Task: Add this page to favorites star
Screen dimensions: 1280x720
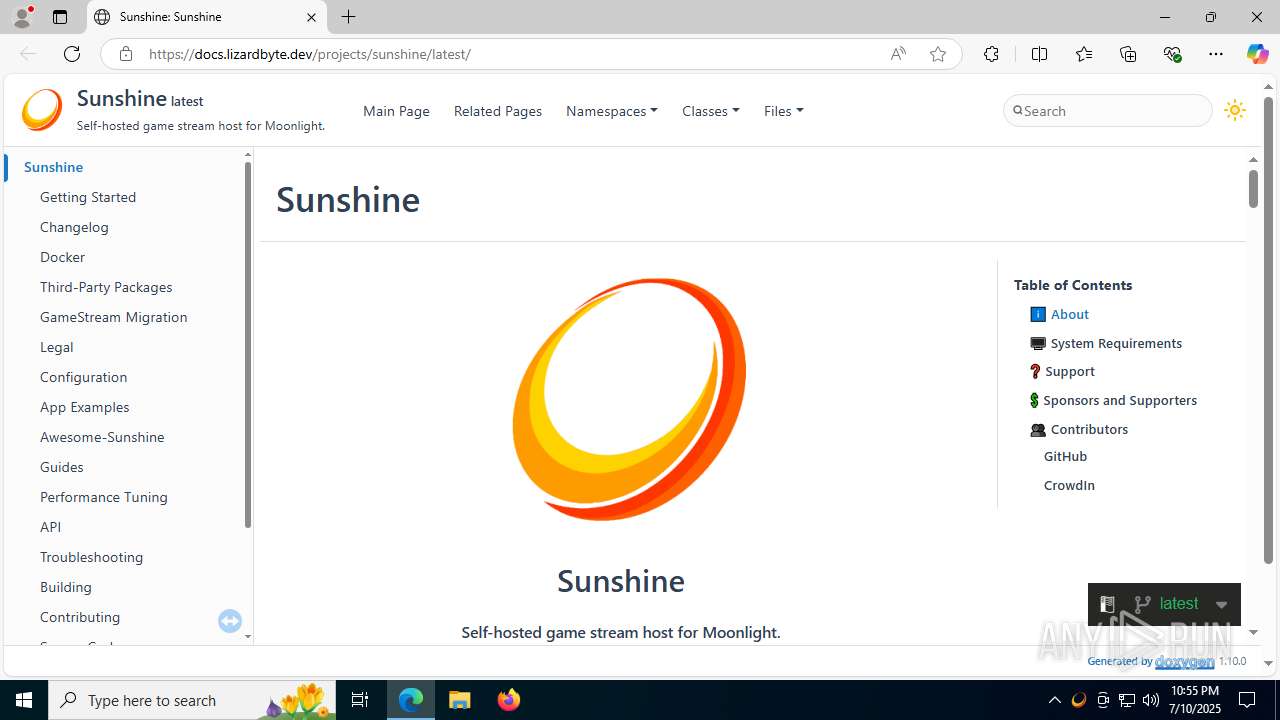Action: [938, 54]
